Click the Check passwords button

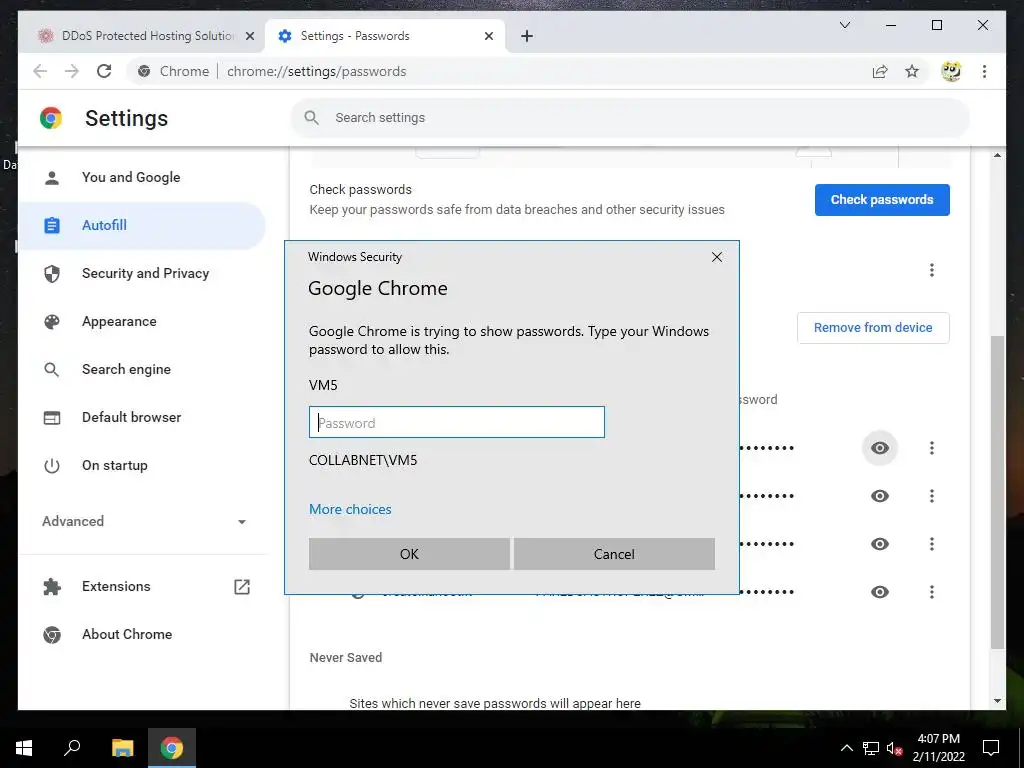[882, 200]
